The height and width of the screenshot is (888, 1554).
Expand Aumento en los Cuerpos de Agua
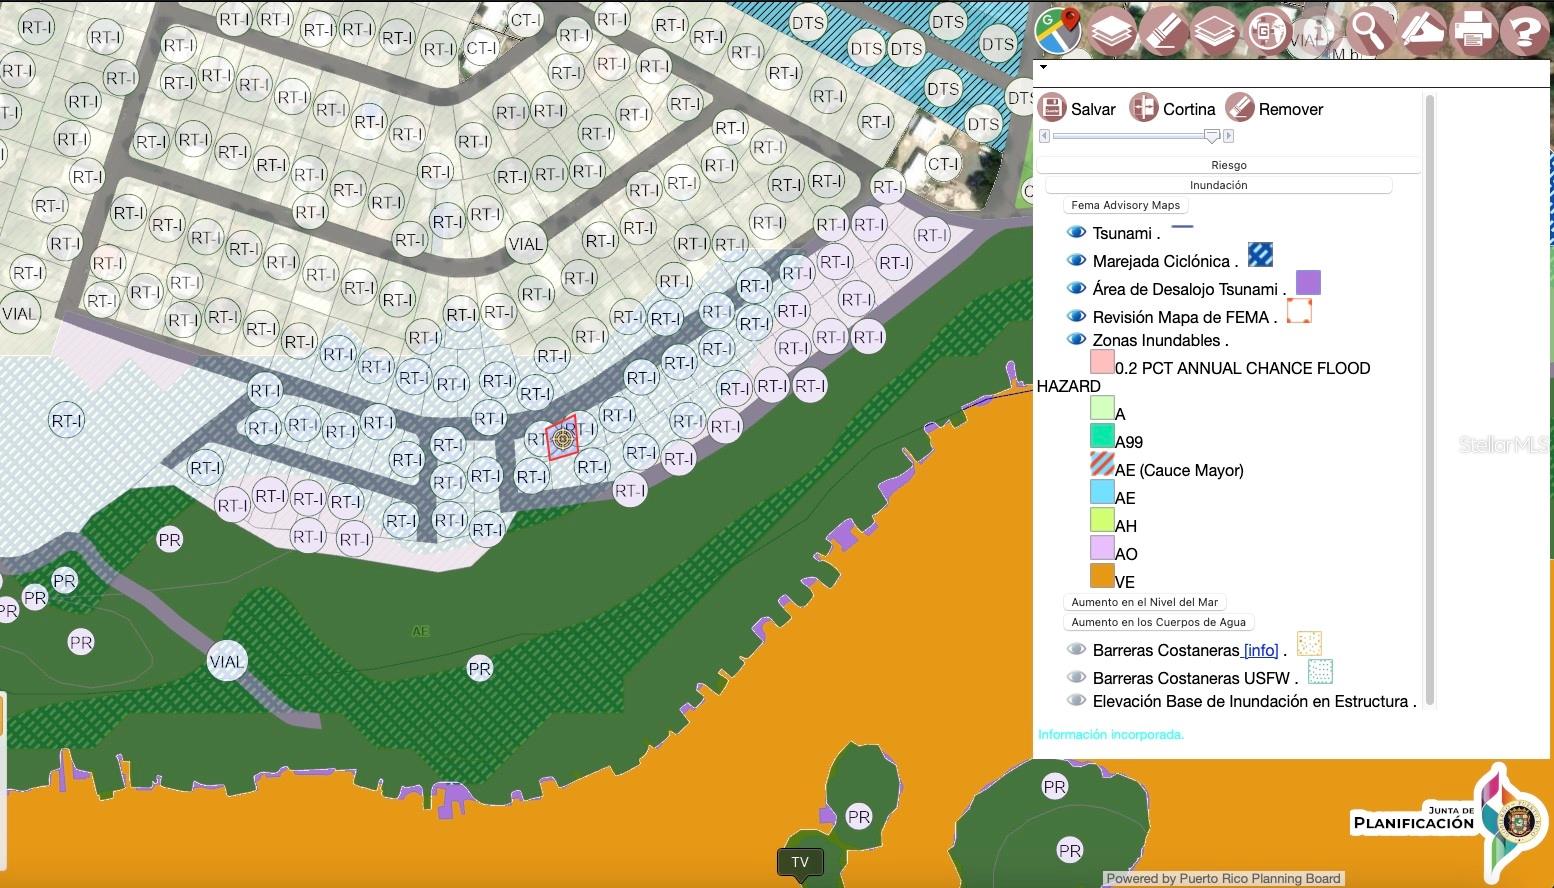click(x=1158, y=622)
